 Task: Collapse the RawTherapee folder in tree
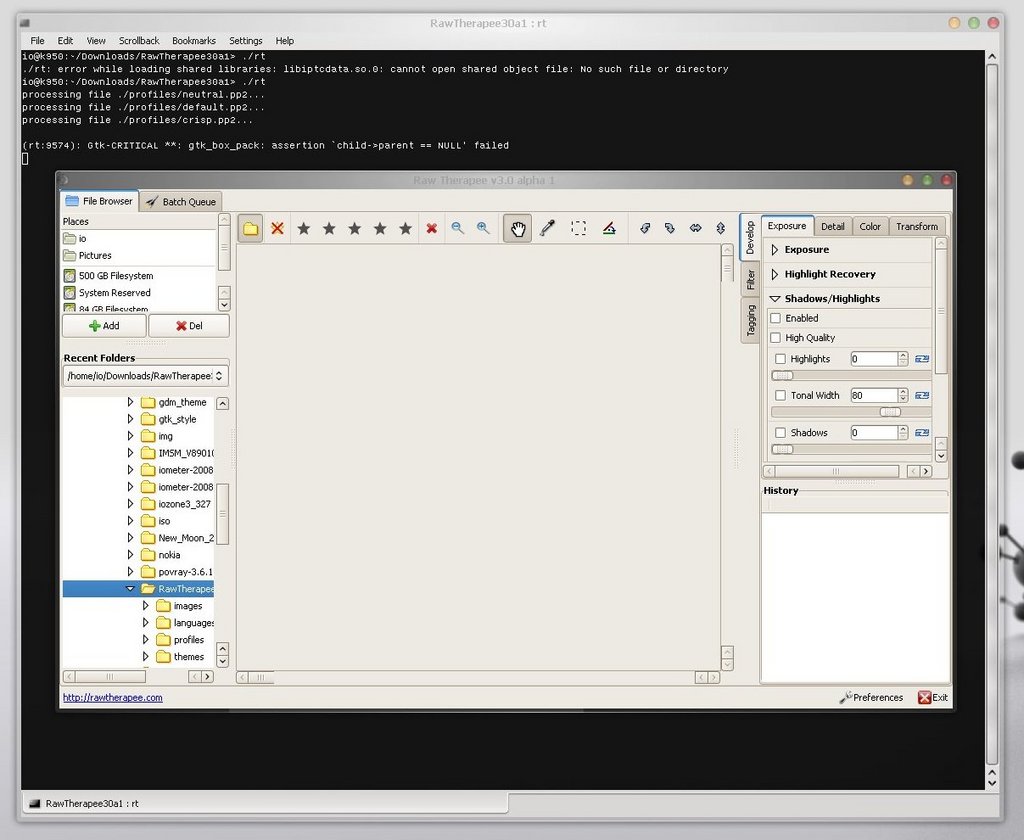130,589
